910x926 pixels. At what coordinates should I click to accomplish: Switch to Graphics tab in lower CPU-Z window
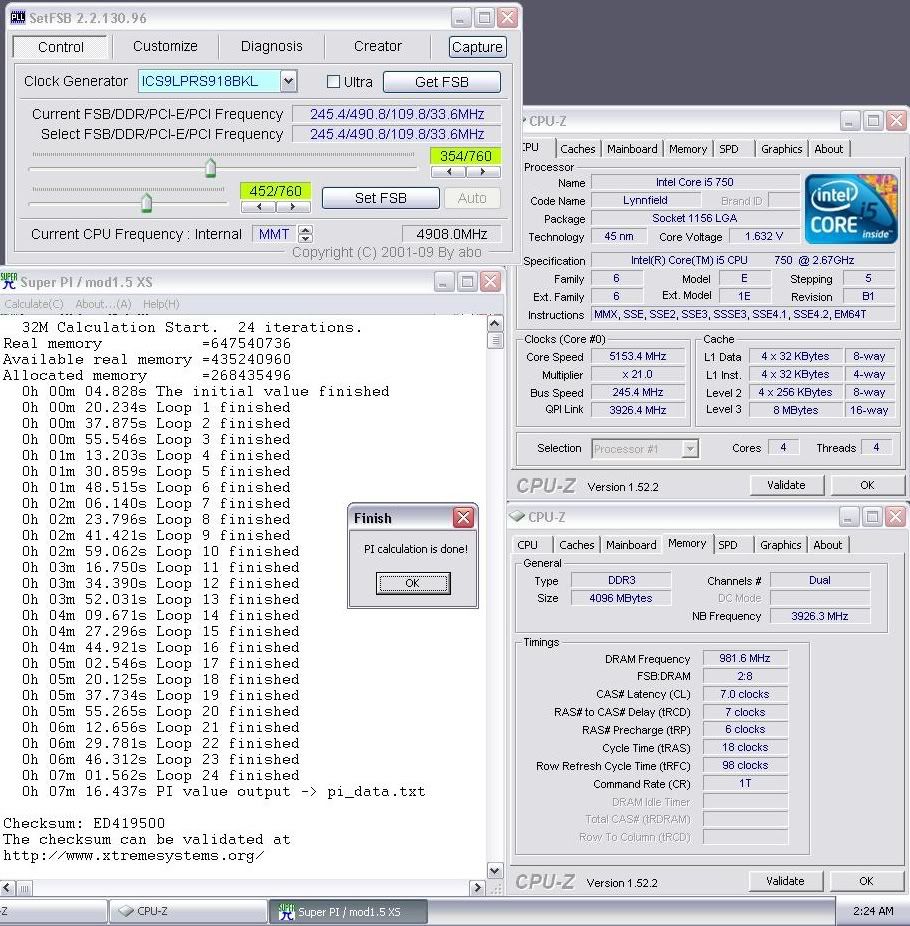point(780,544)
